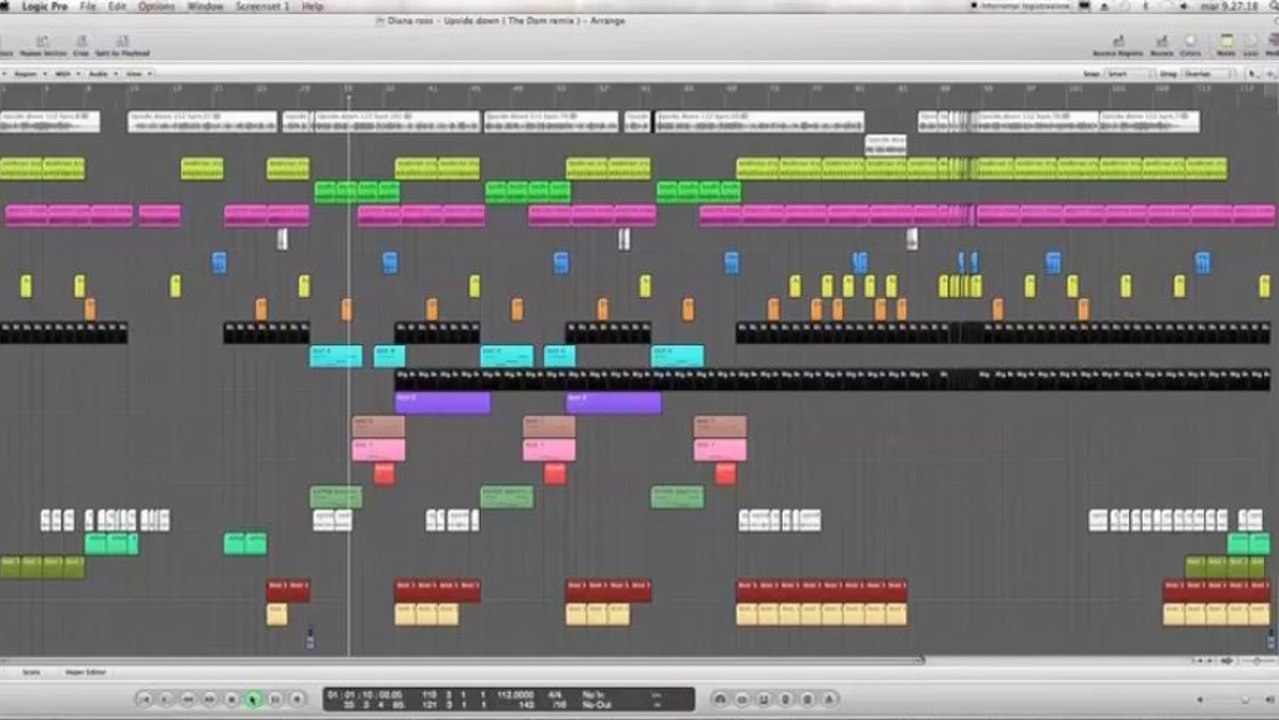Open the left-click pointer tool menu

coord(1253,74)
